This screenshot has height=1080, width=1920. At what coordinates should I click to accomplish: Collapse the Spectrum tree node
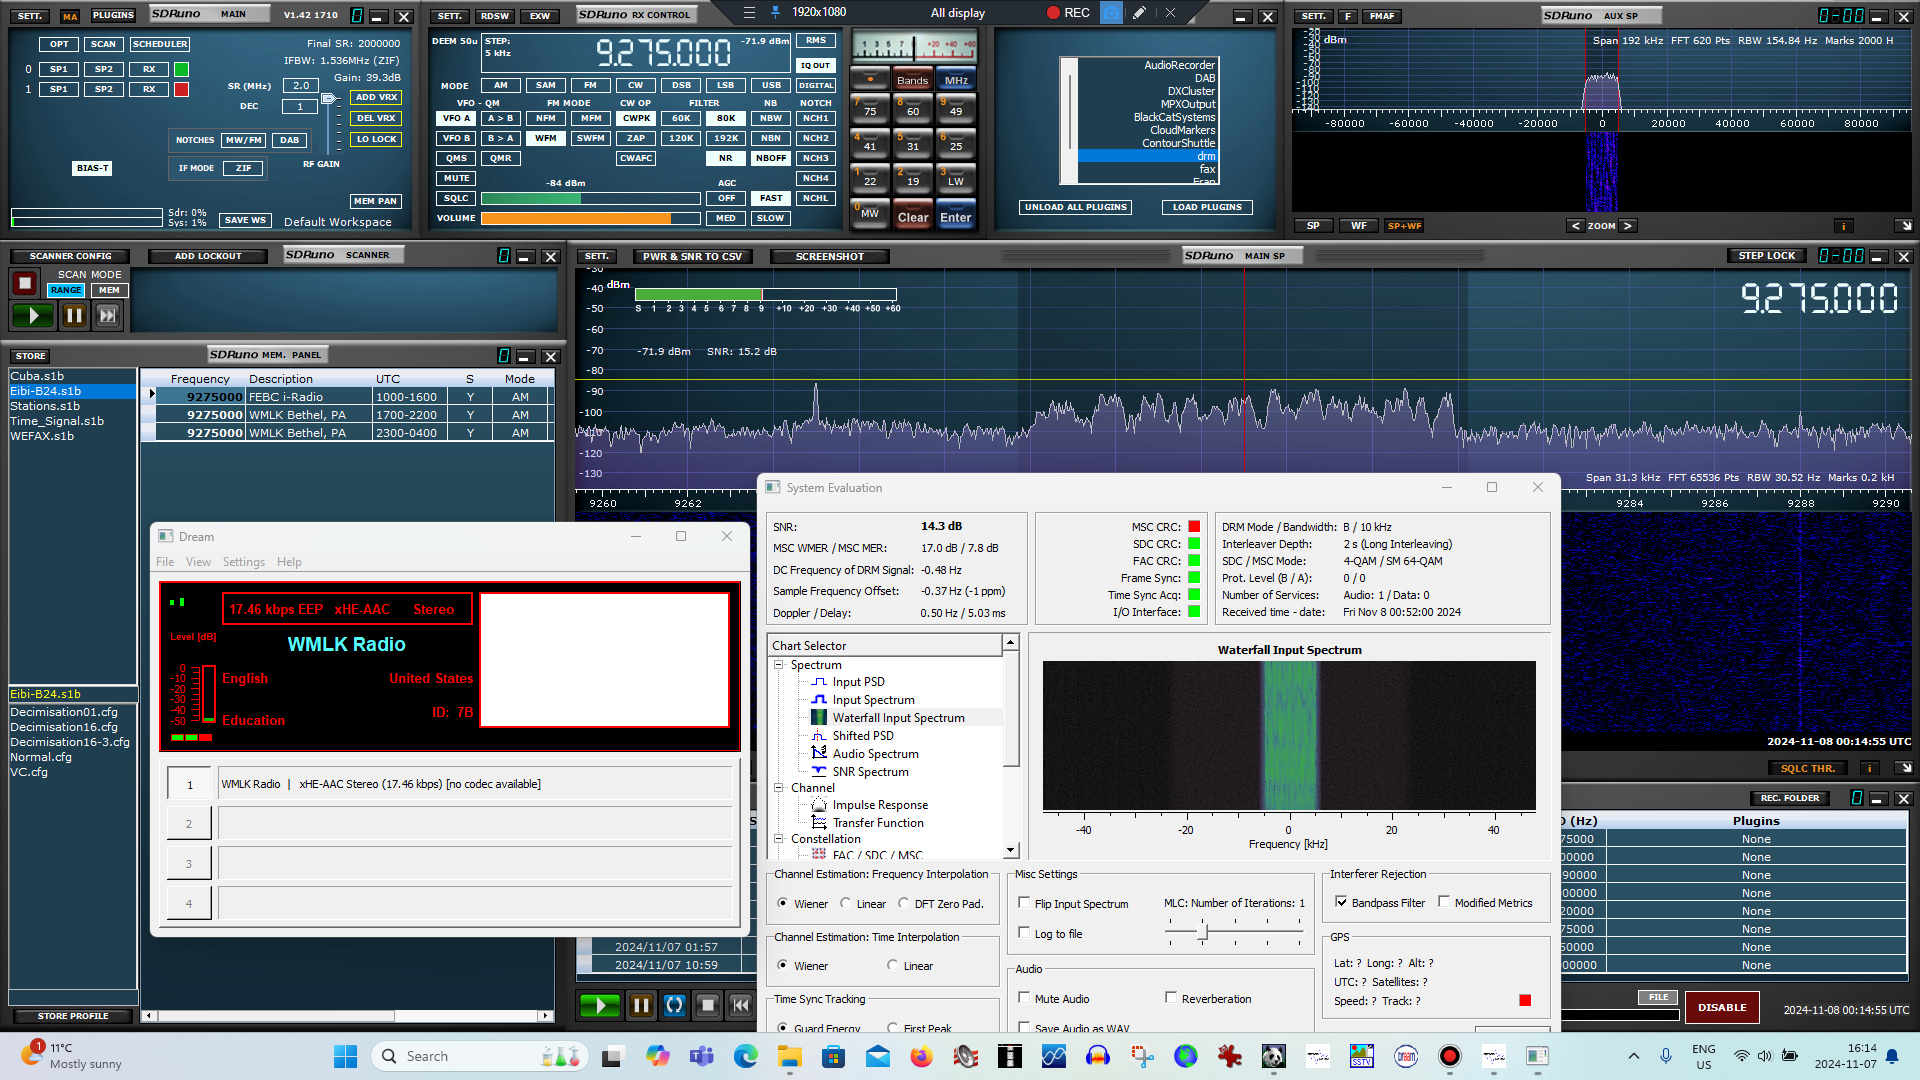click(778, 664)
